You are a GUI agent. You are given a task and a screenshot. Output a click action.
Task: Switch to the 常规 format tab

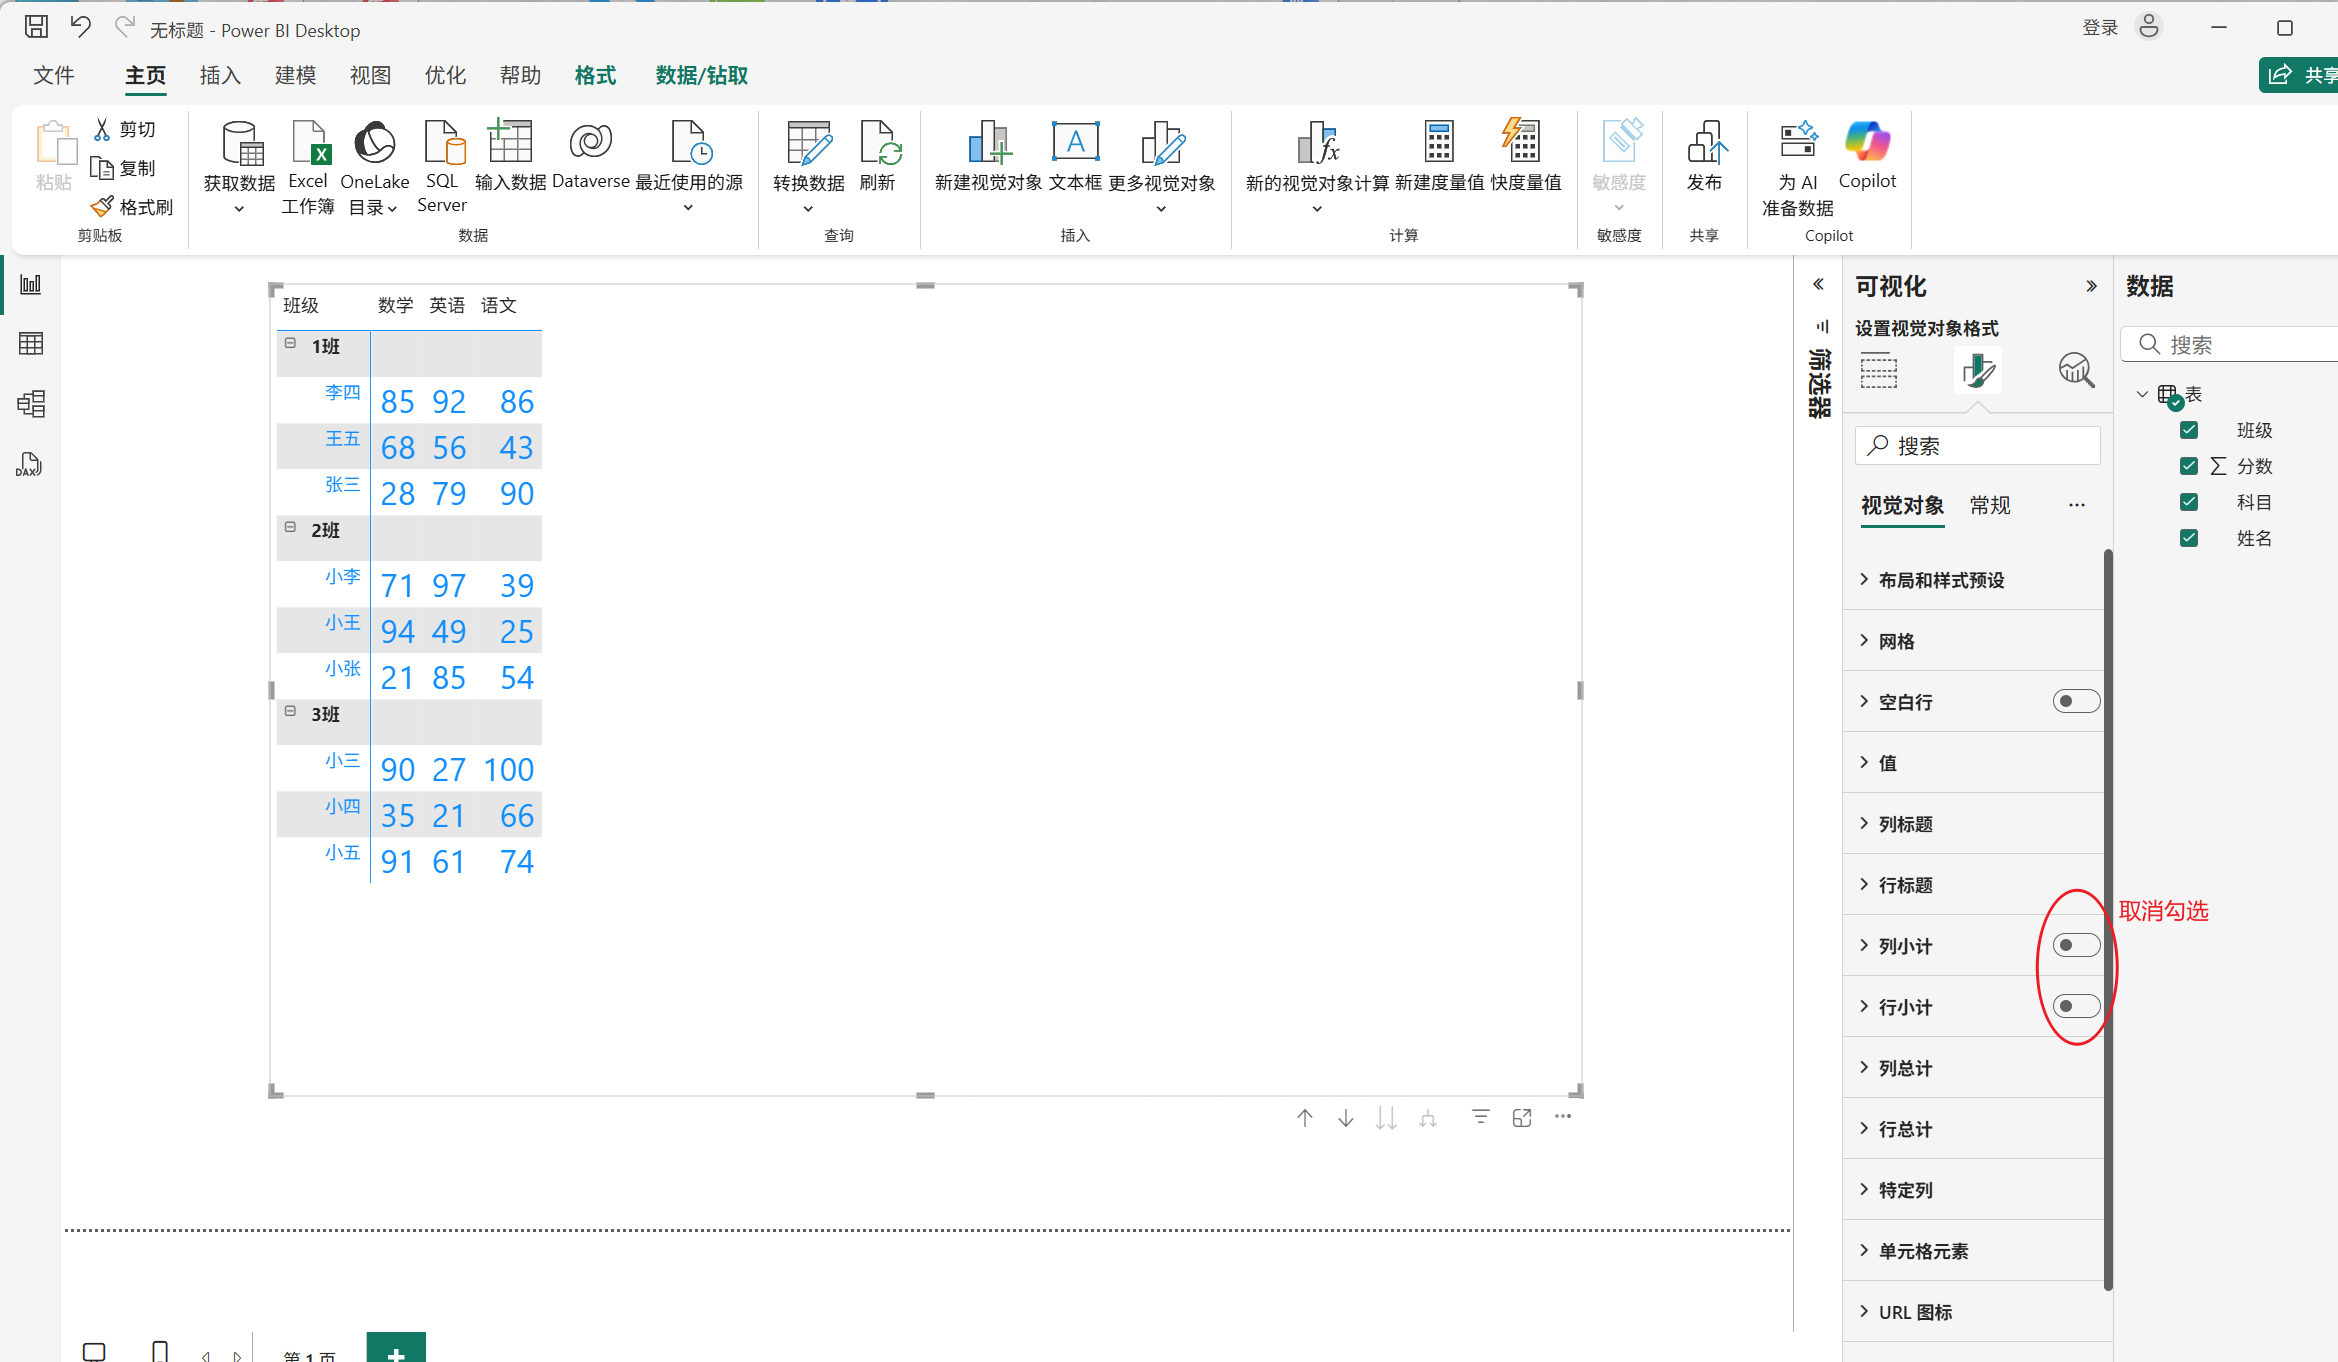[x=1990, y=506]
